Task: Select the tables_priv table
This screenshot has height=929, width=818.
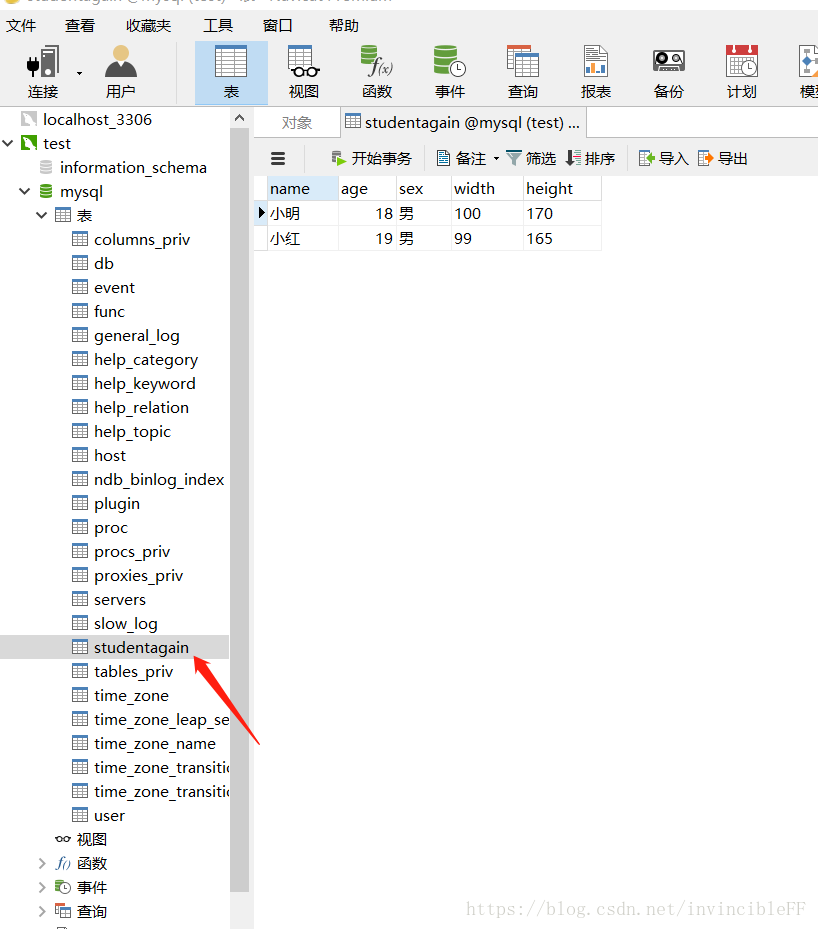Action: 133,671
